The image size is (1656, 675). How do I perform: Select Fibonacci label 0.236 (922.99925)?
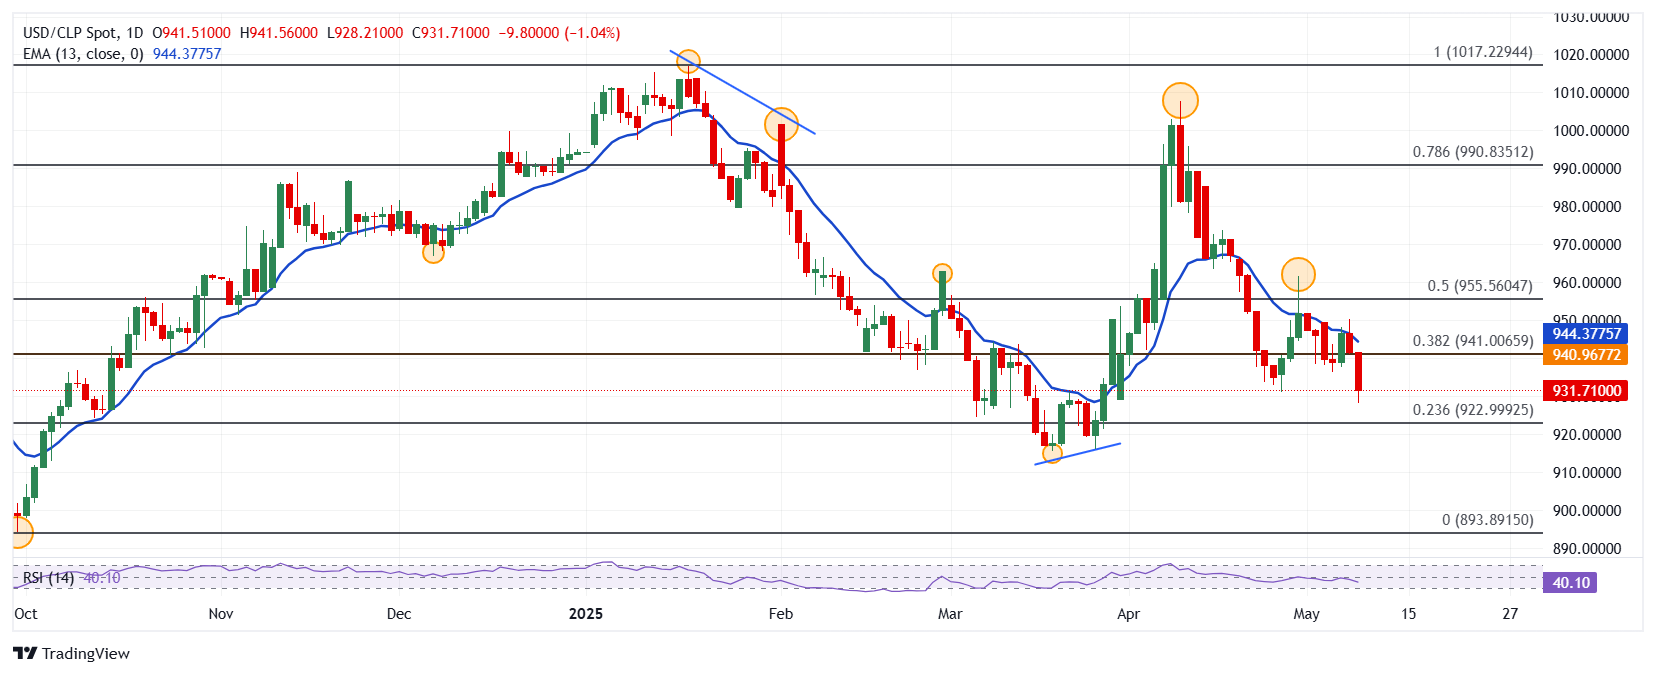[x=1473, y=410]
